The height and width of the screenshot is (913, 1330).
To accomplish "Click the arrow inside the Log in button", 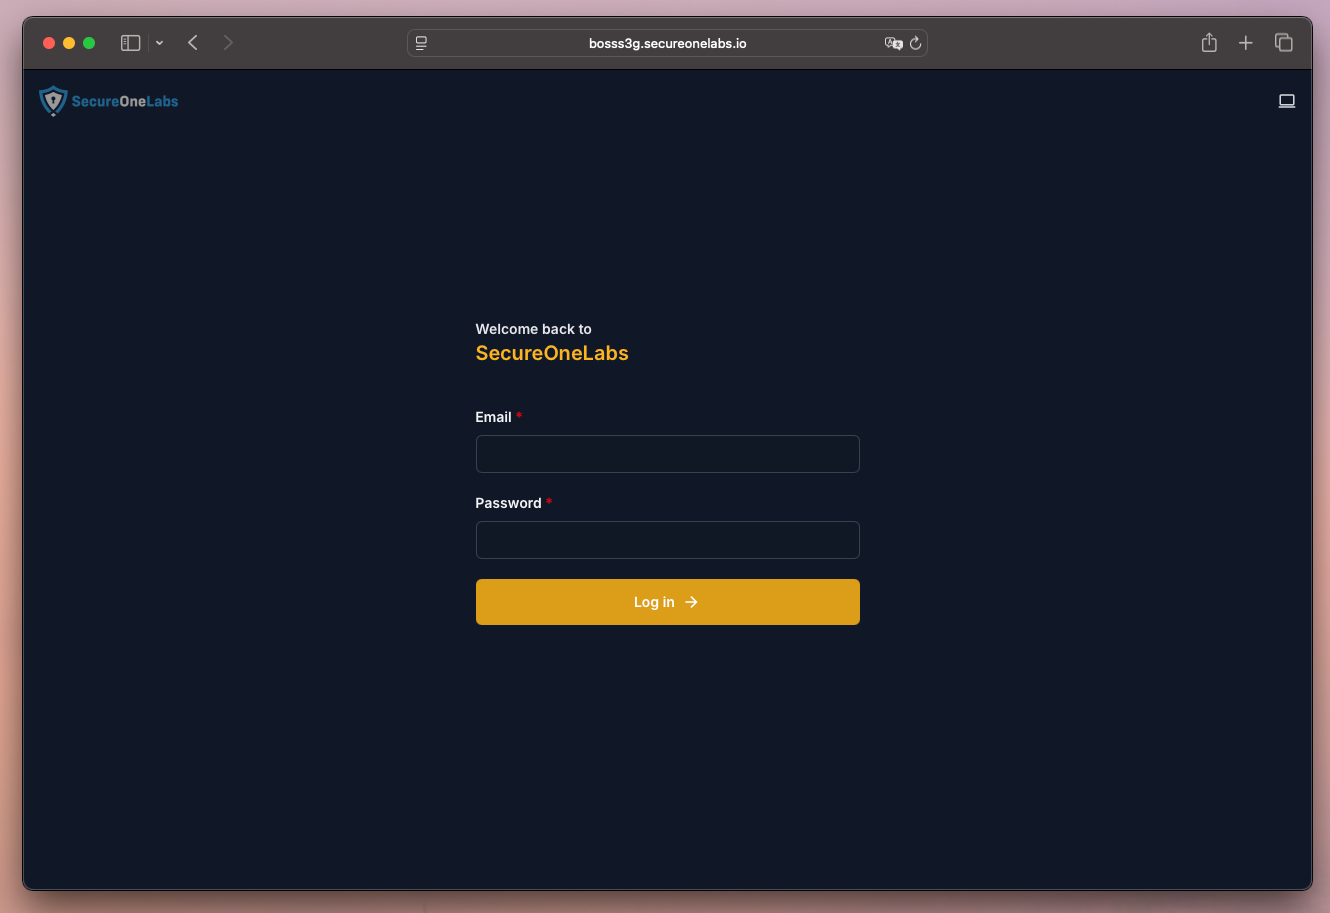I will (692, 602).
